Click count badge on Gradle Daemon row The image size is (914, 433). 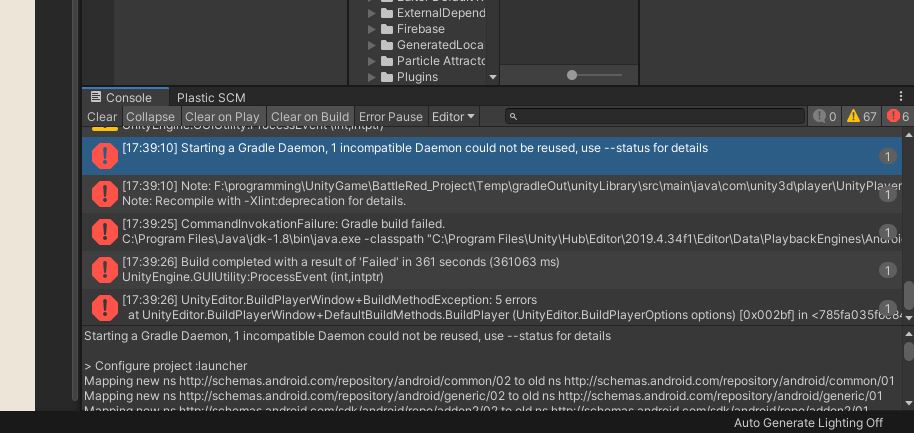click(887, 156)
